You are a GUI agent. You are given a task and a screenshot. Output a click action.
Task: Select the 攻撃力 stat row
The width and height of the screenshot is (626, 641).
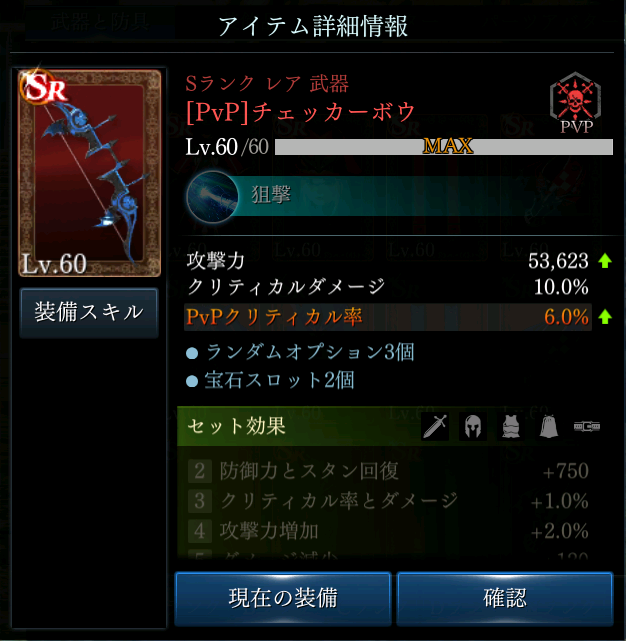(x=399, y=261)
